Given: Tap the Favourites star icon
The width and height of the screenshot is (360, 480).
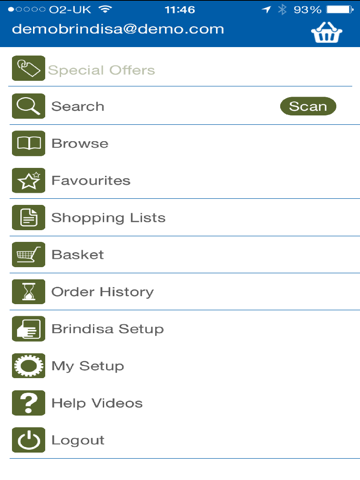Looking at the screenshot, I should [x=28, y=180].
